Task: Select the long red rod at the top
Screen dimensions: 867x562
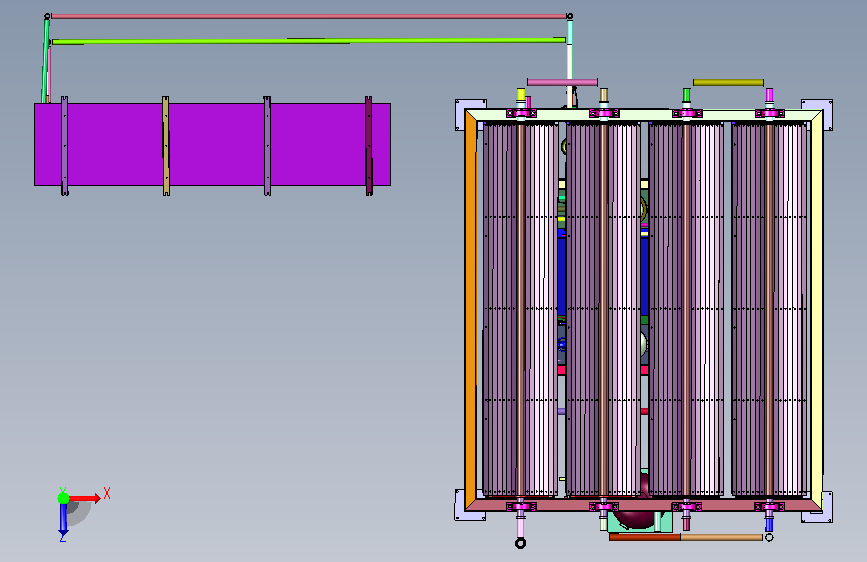Action: pos(309,17)
